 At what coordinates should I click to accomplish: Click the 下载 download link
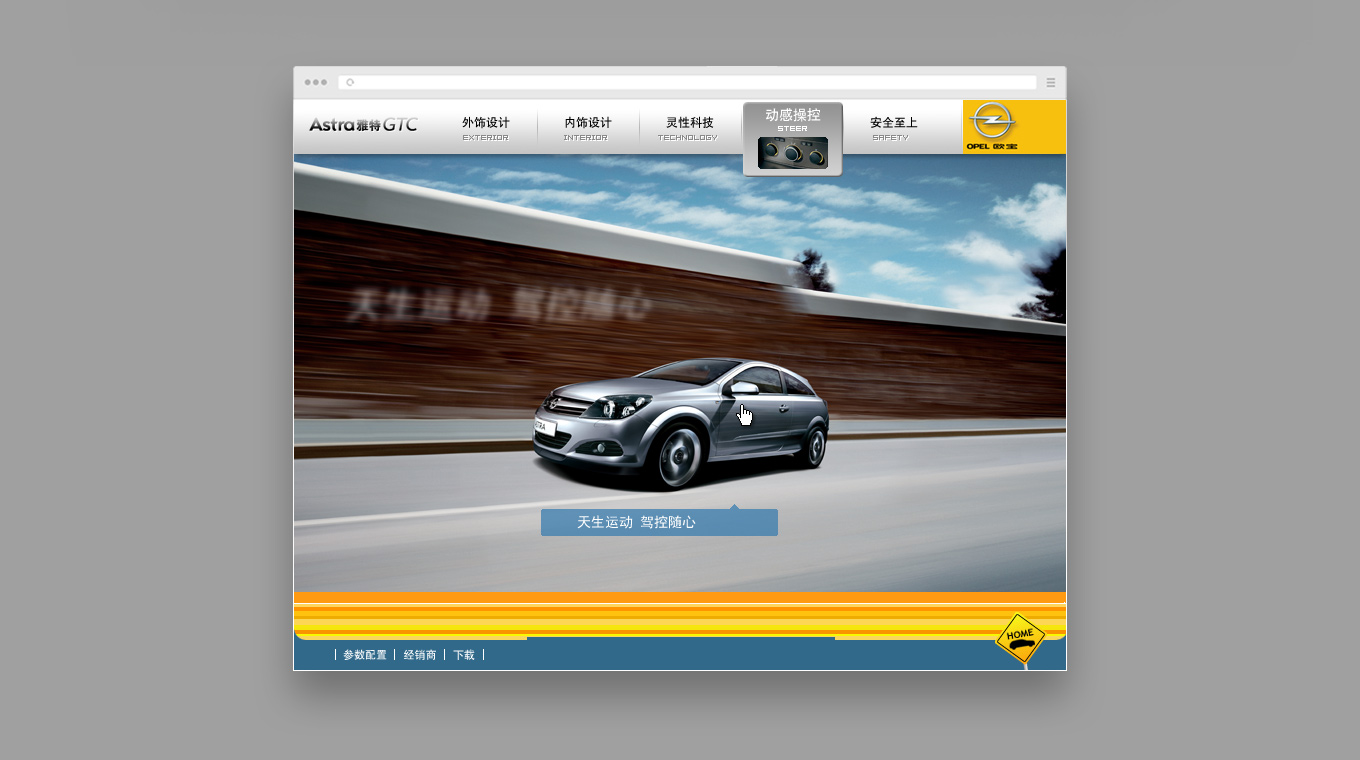[464, 655]
